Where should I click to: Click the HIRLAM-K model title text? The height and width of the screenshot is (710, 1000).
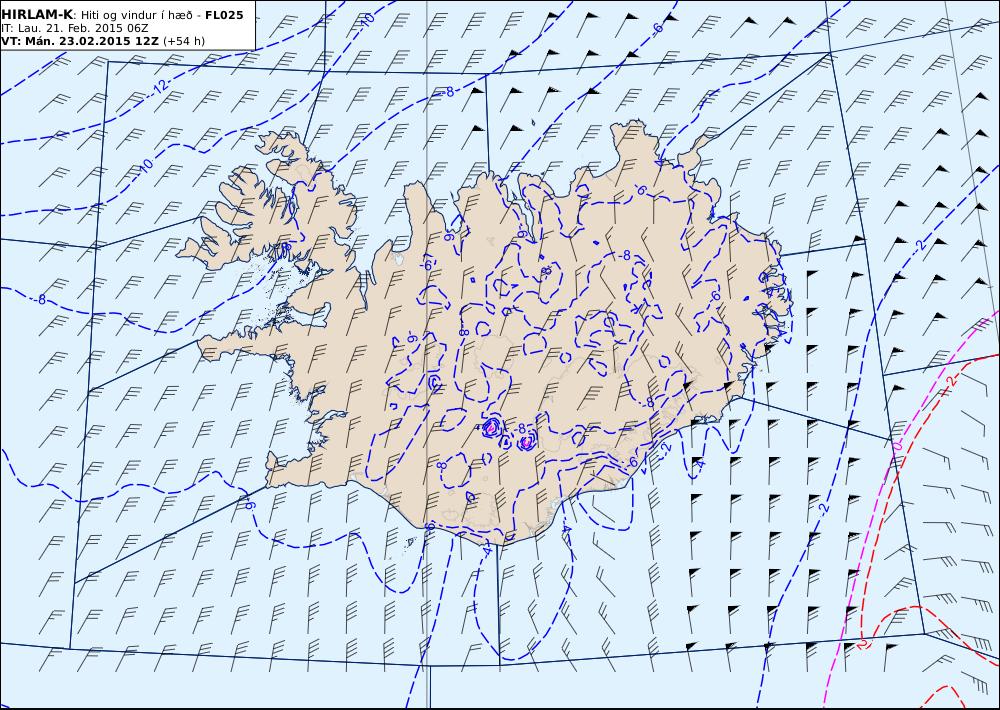click(x=37, y=15)
